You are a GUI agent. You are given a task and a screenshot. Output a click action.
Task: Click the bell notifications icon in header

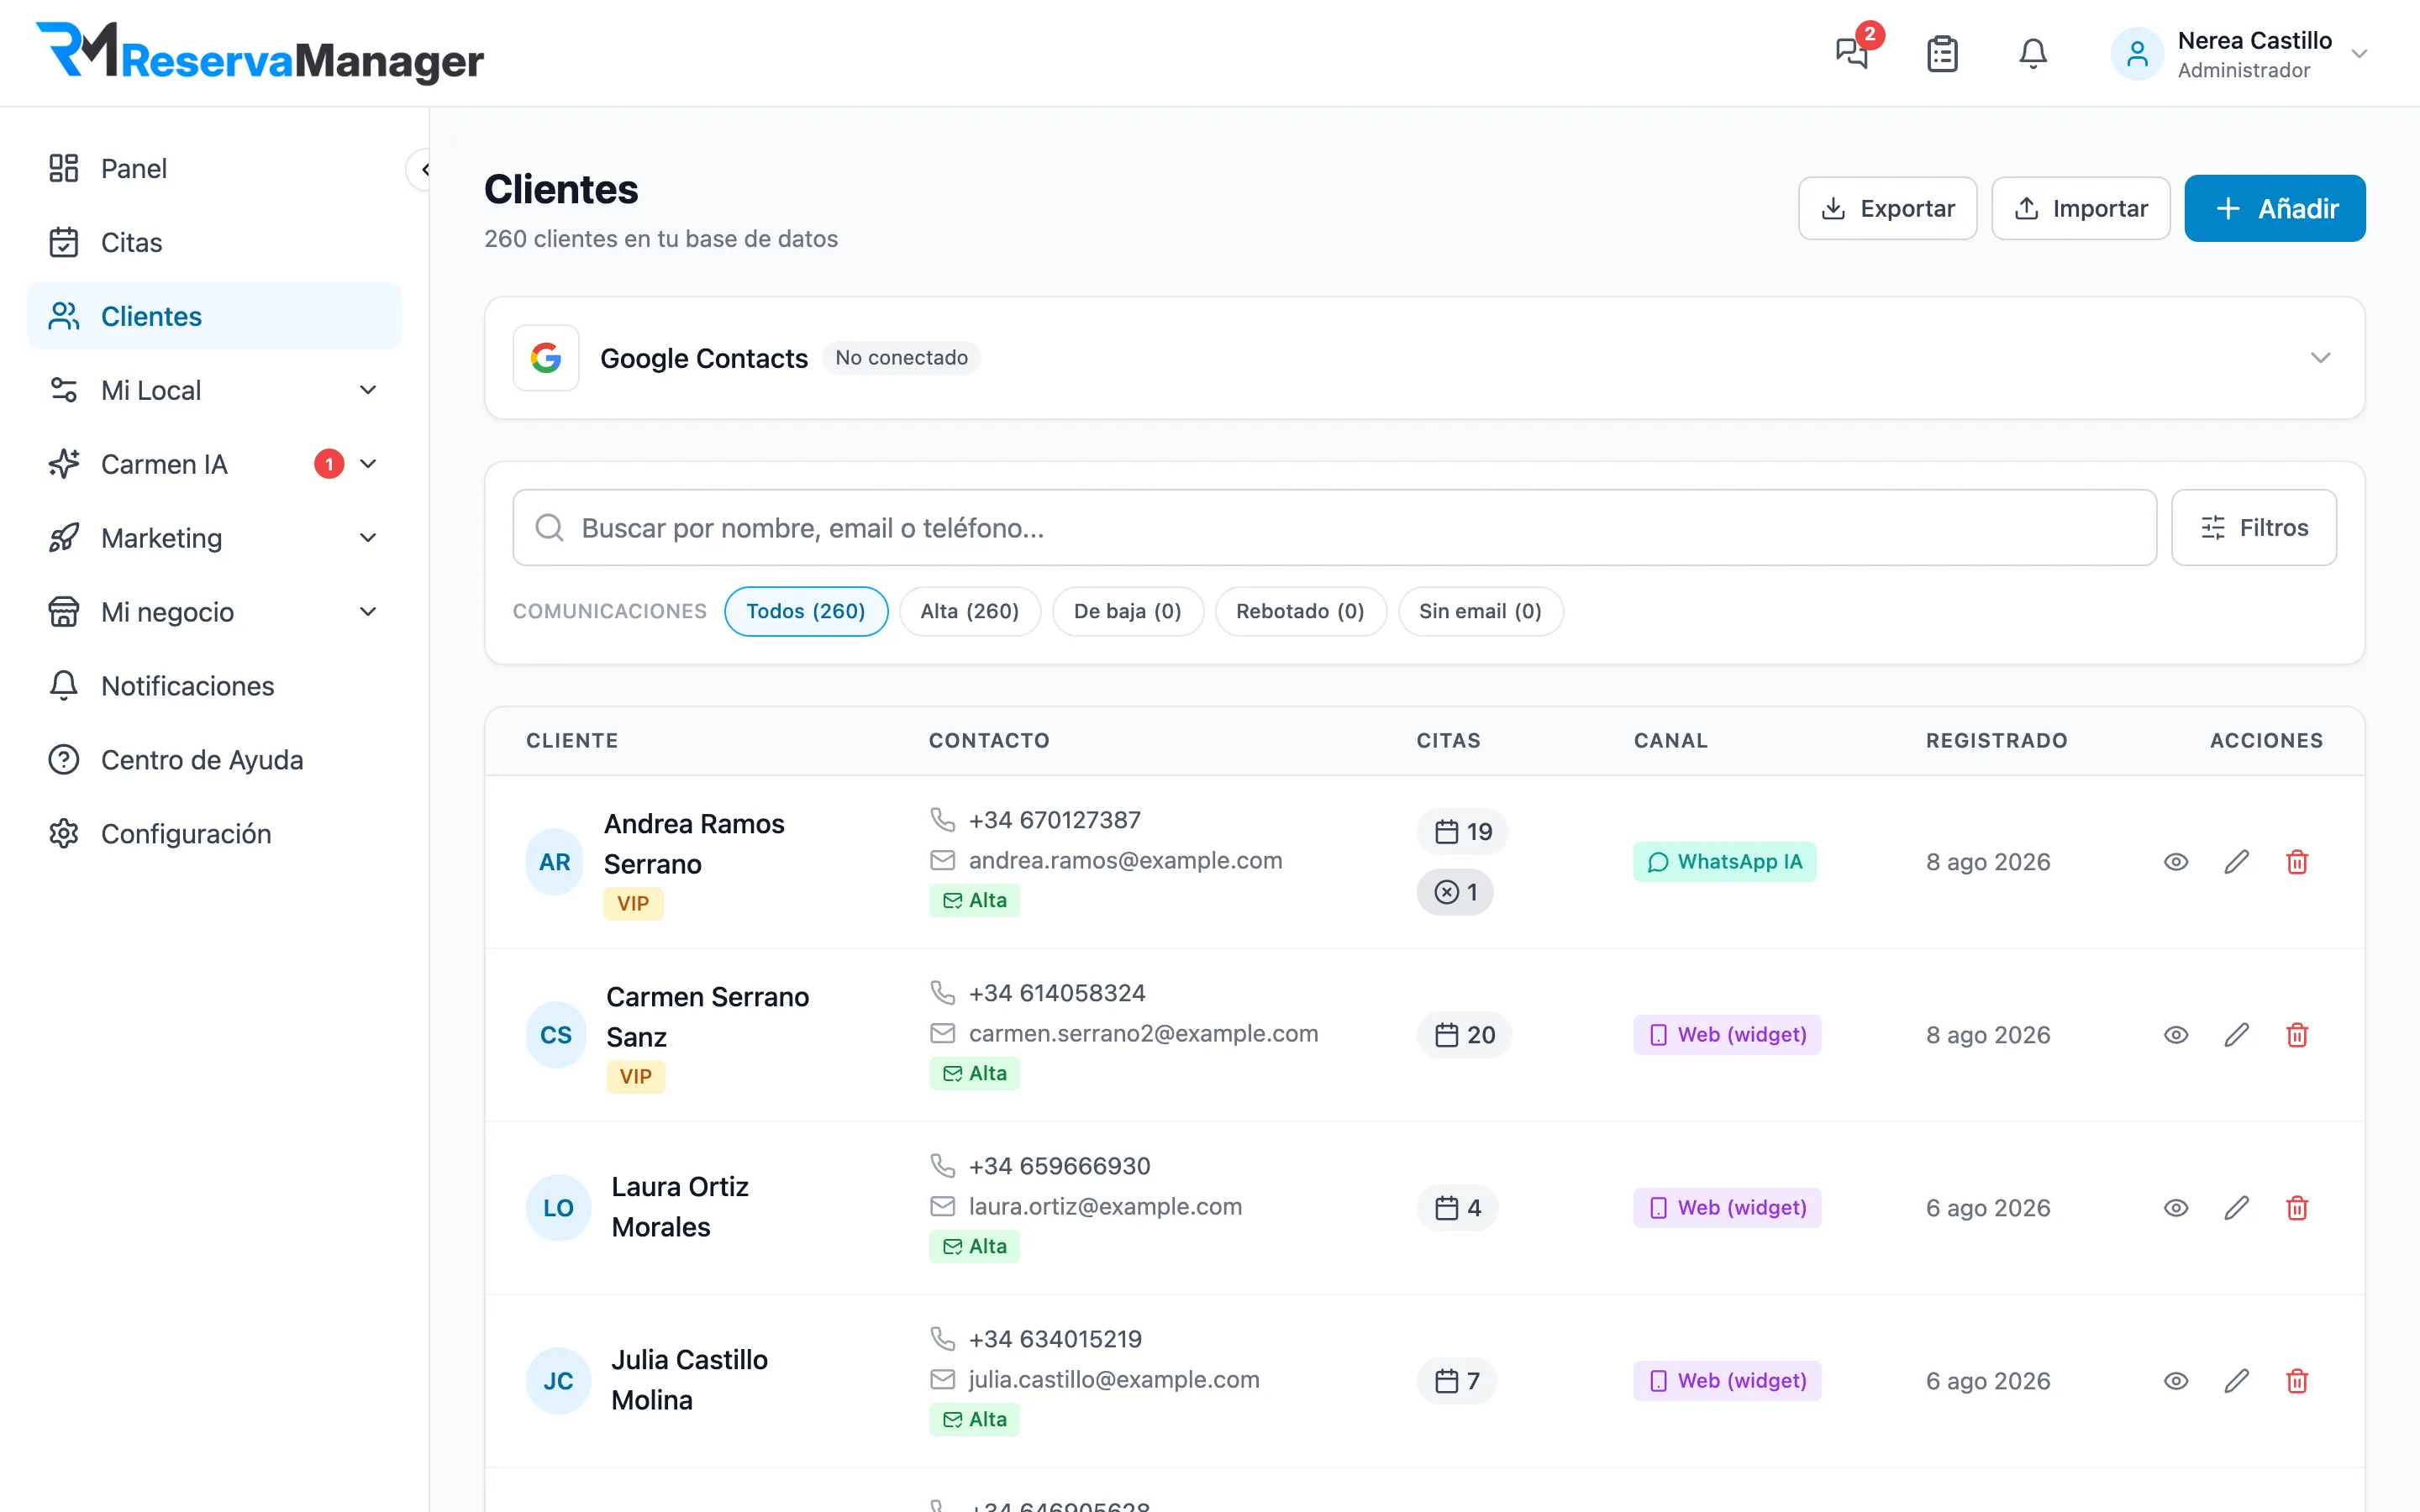point(2032,54)
